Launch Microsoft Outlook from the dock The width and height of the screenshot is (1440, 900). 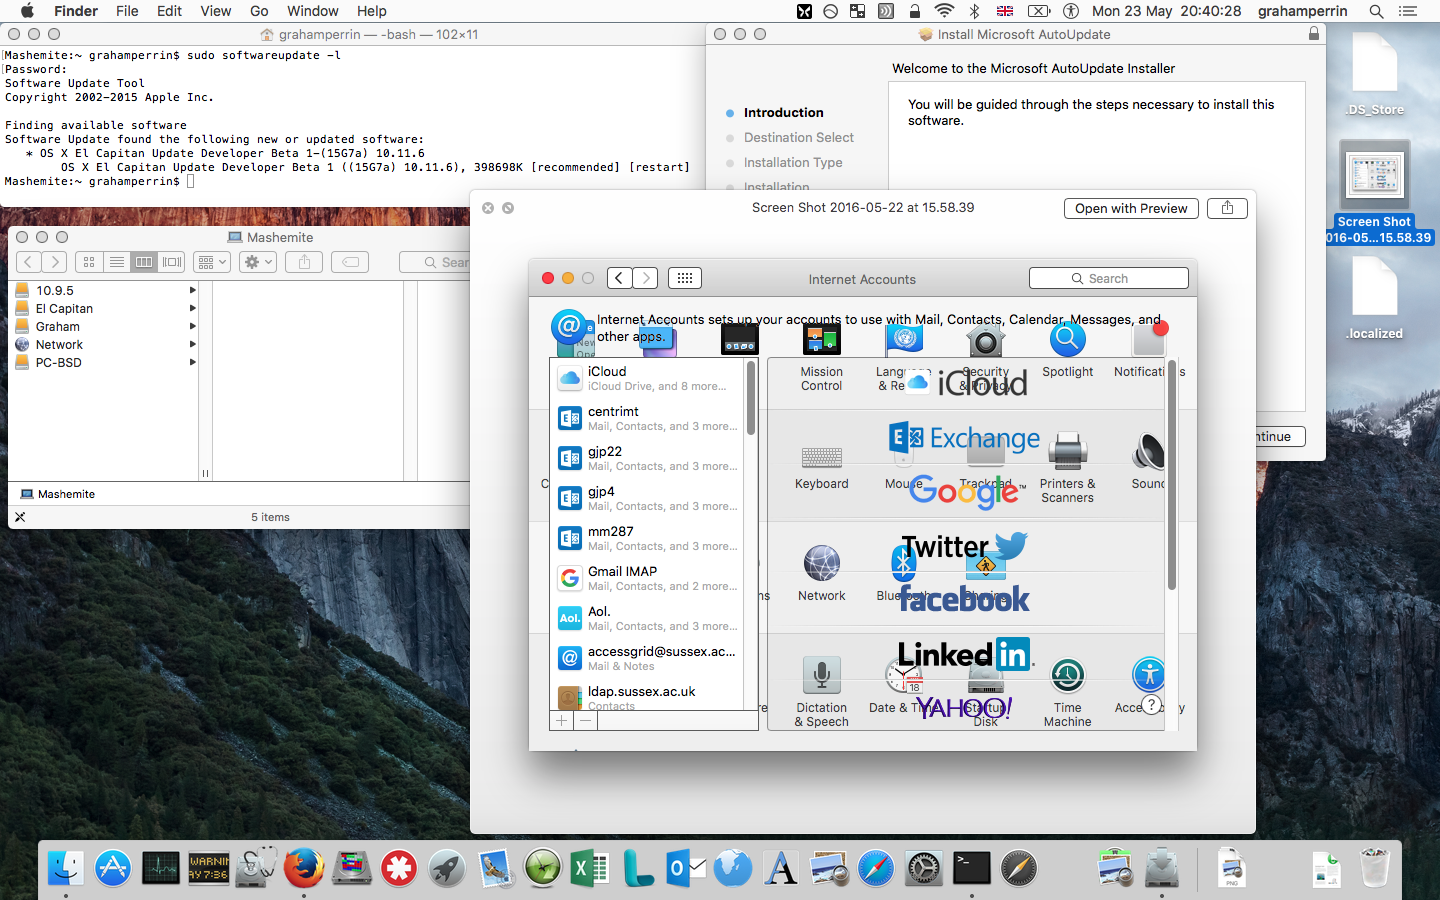click(x=686, y=868)
